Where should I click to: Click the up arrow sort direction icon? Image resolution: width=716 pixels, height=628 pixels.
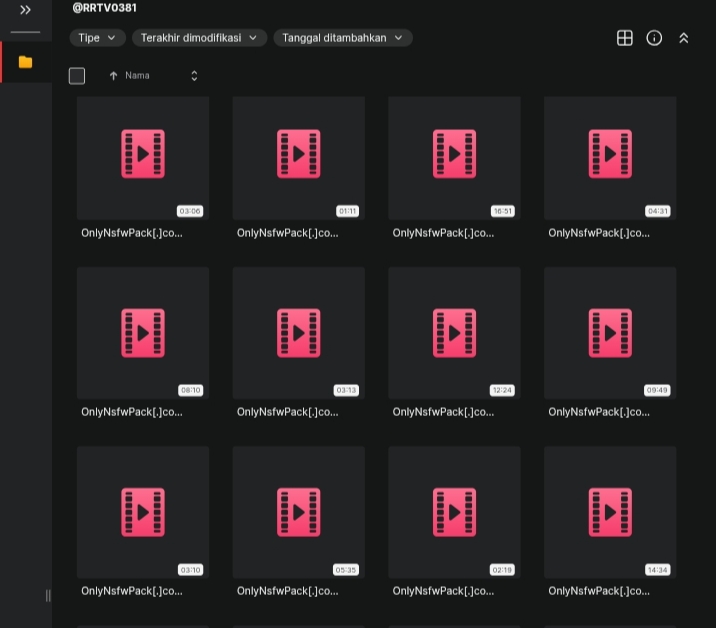point(113,76)
